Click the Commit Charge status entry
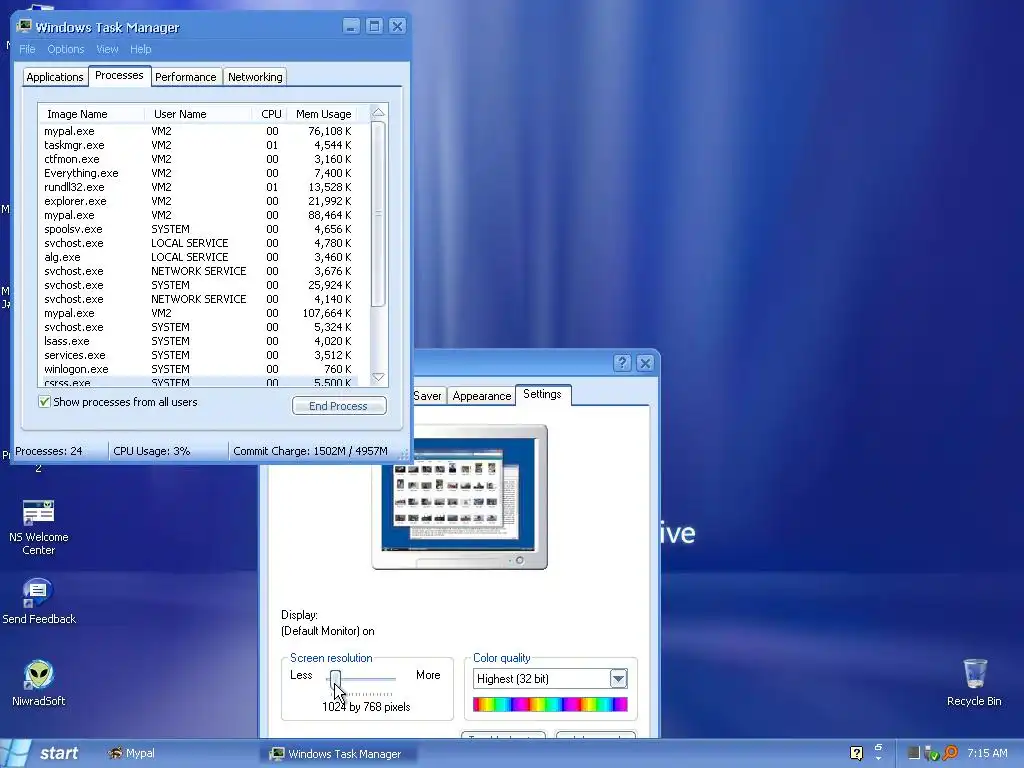The height and width of the screenshot is (768, 1024). (x=313, y=451)
